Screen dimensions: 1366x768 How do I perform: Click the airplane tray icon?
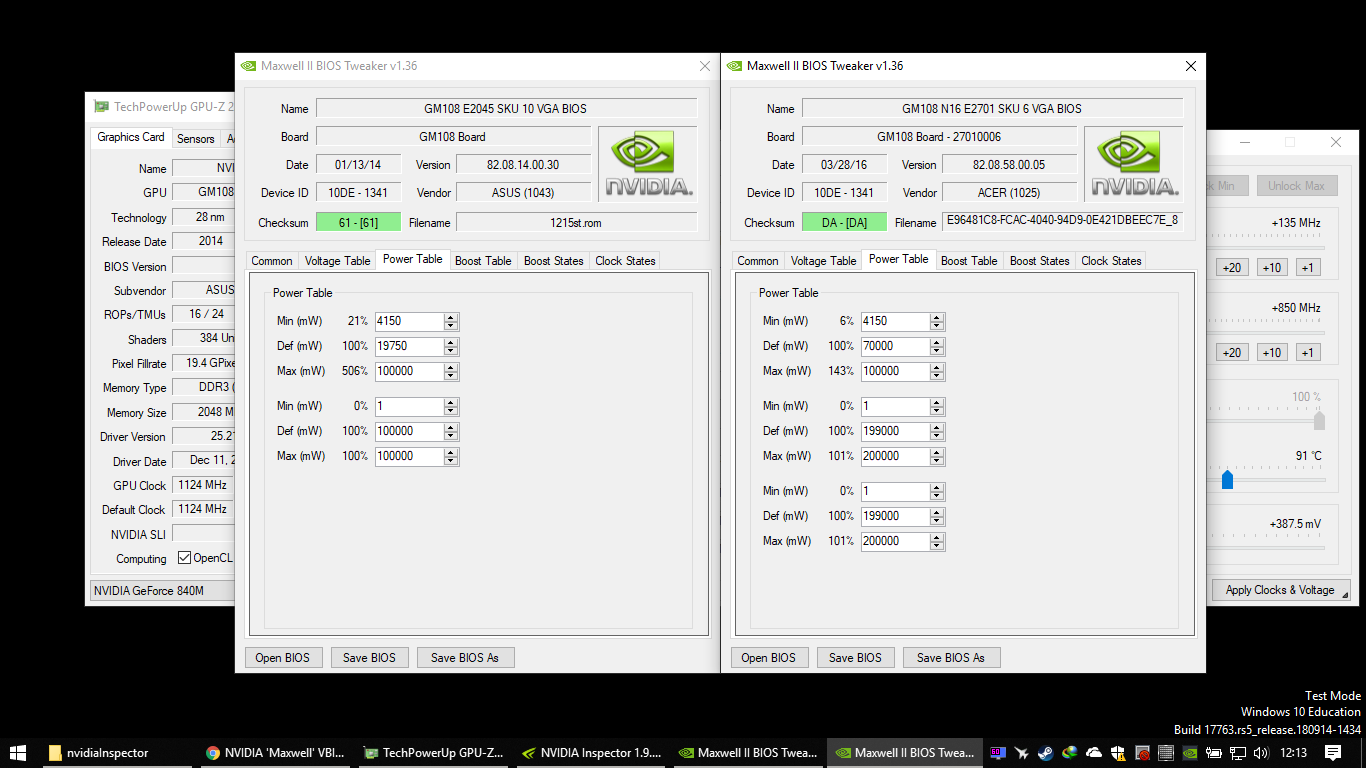pyautogui.click(x=1022, y=753)
